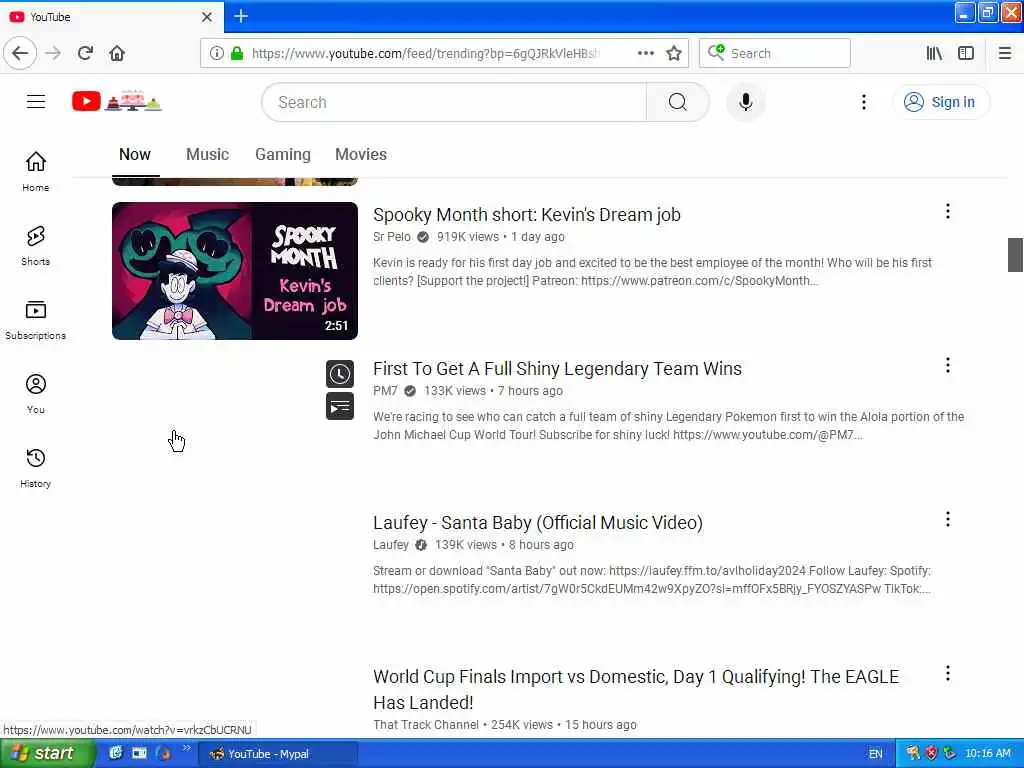Open video title Spooky Month short: Kevin's Dream job
This screenshot has height=768, width=1024.
coord(526,215)
